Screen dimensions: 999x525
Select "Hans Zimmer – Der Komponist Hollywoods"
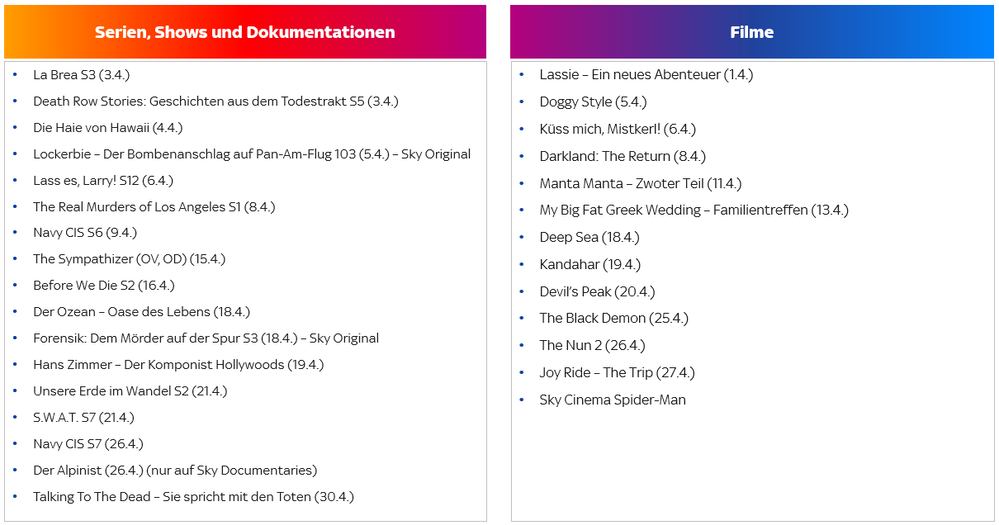178,365
